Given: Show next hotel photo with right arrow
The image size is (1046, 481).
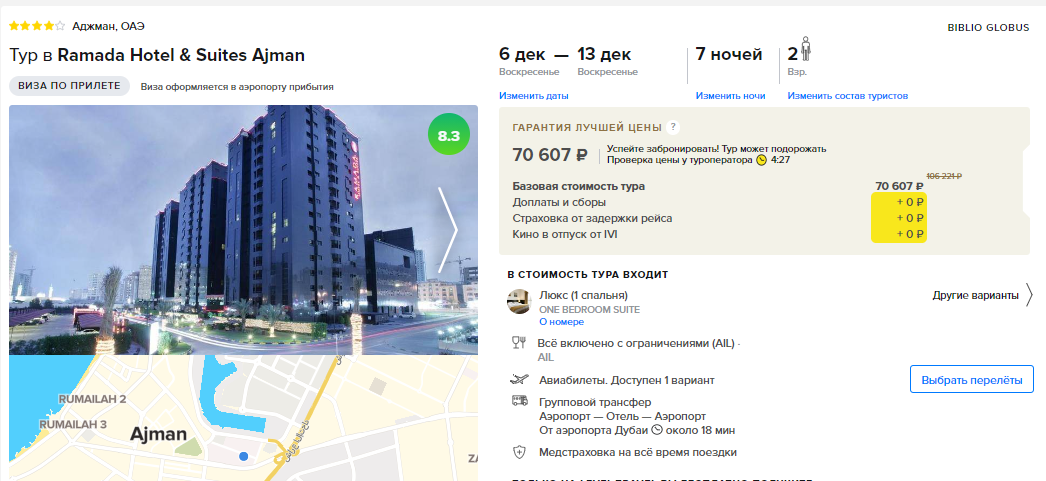Looking at the screenshot, I should click(448, 230).
